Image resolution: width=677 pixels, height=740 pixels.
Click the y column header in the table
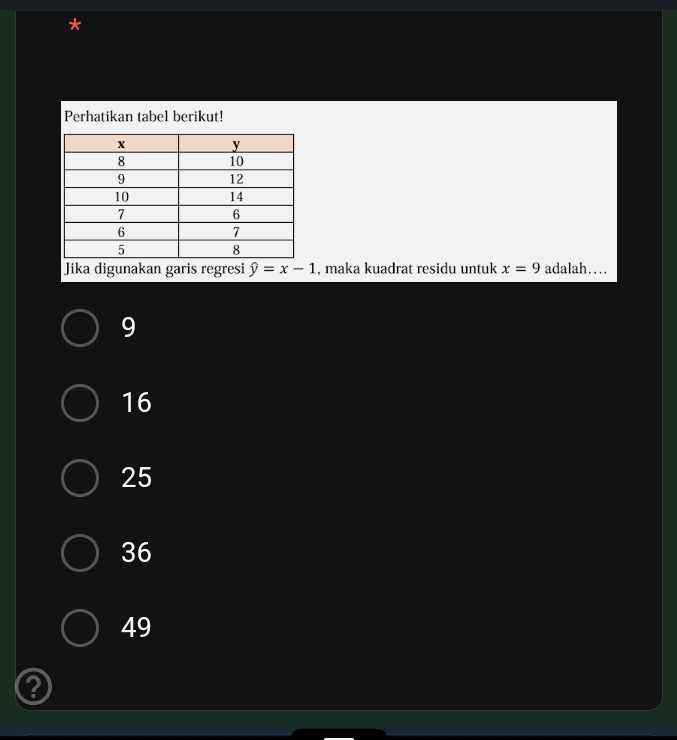(x=236, y=143)
